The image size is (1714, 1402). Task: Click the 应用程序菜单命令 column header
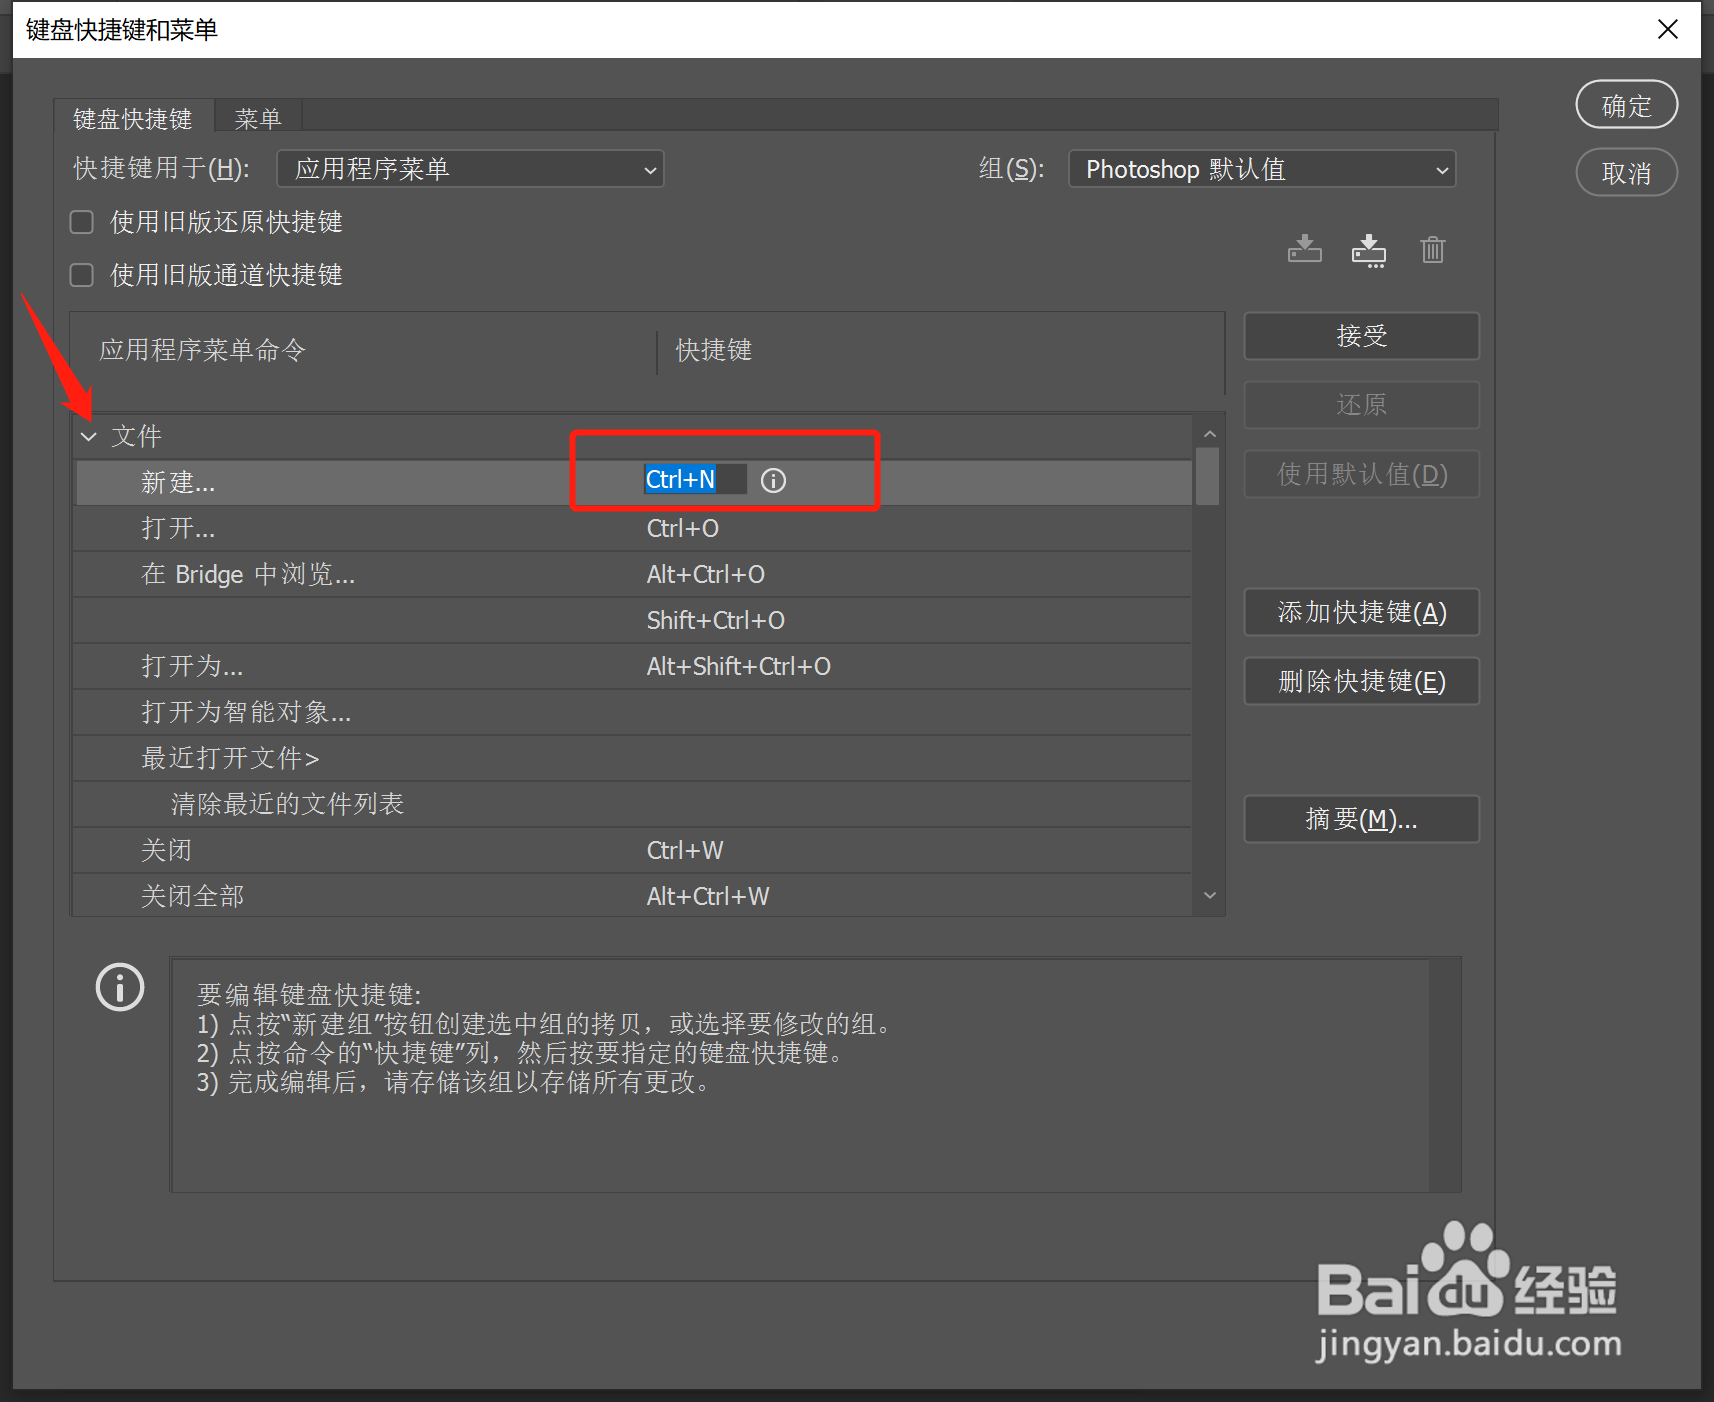(x=203, y=350)
